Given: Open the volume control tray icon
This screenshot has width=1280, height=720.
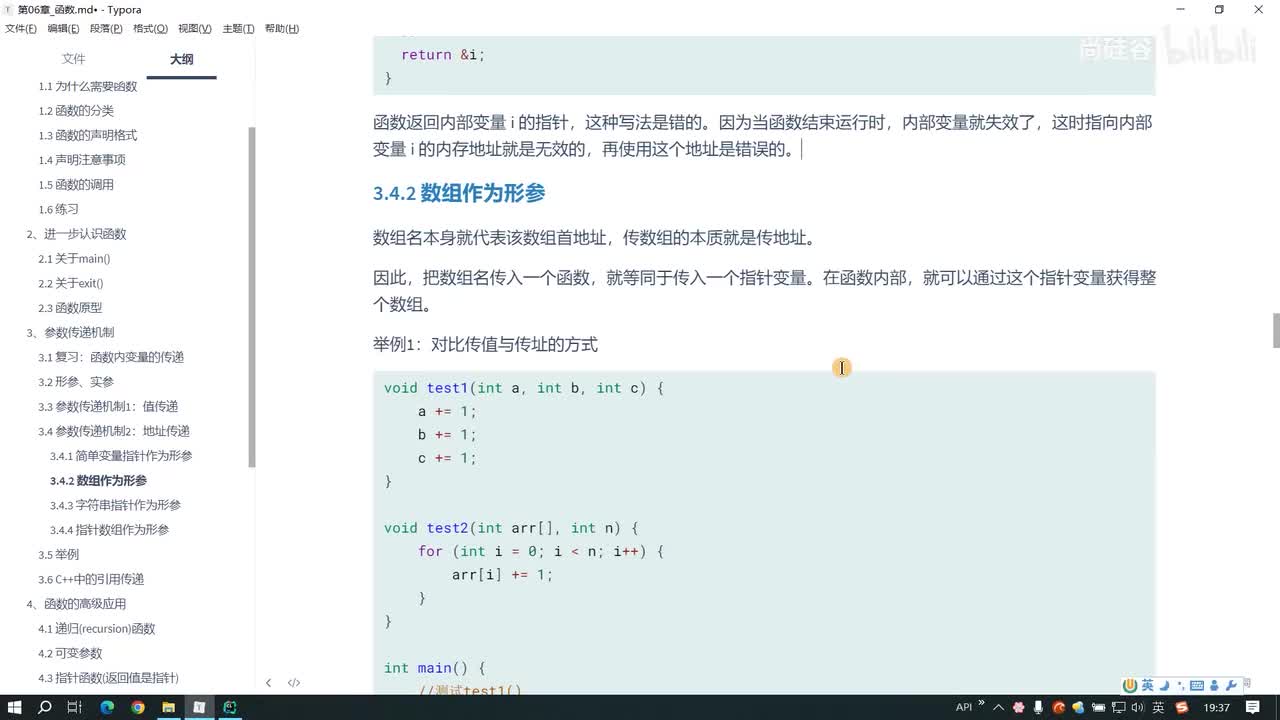Looking at the screenshot, I should [1140, 707].
